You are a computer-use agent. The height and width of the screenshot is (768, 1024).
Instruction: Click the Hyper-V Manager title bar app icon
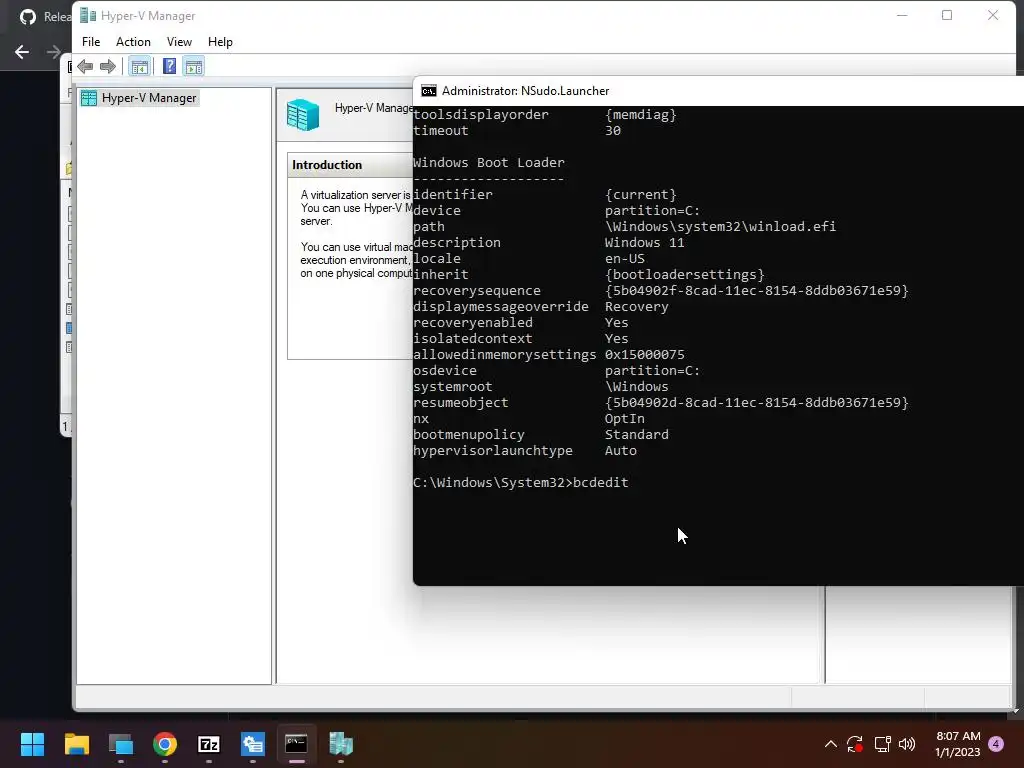[88, 16]
